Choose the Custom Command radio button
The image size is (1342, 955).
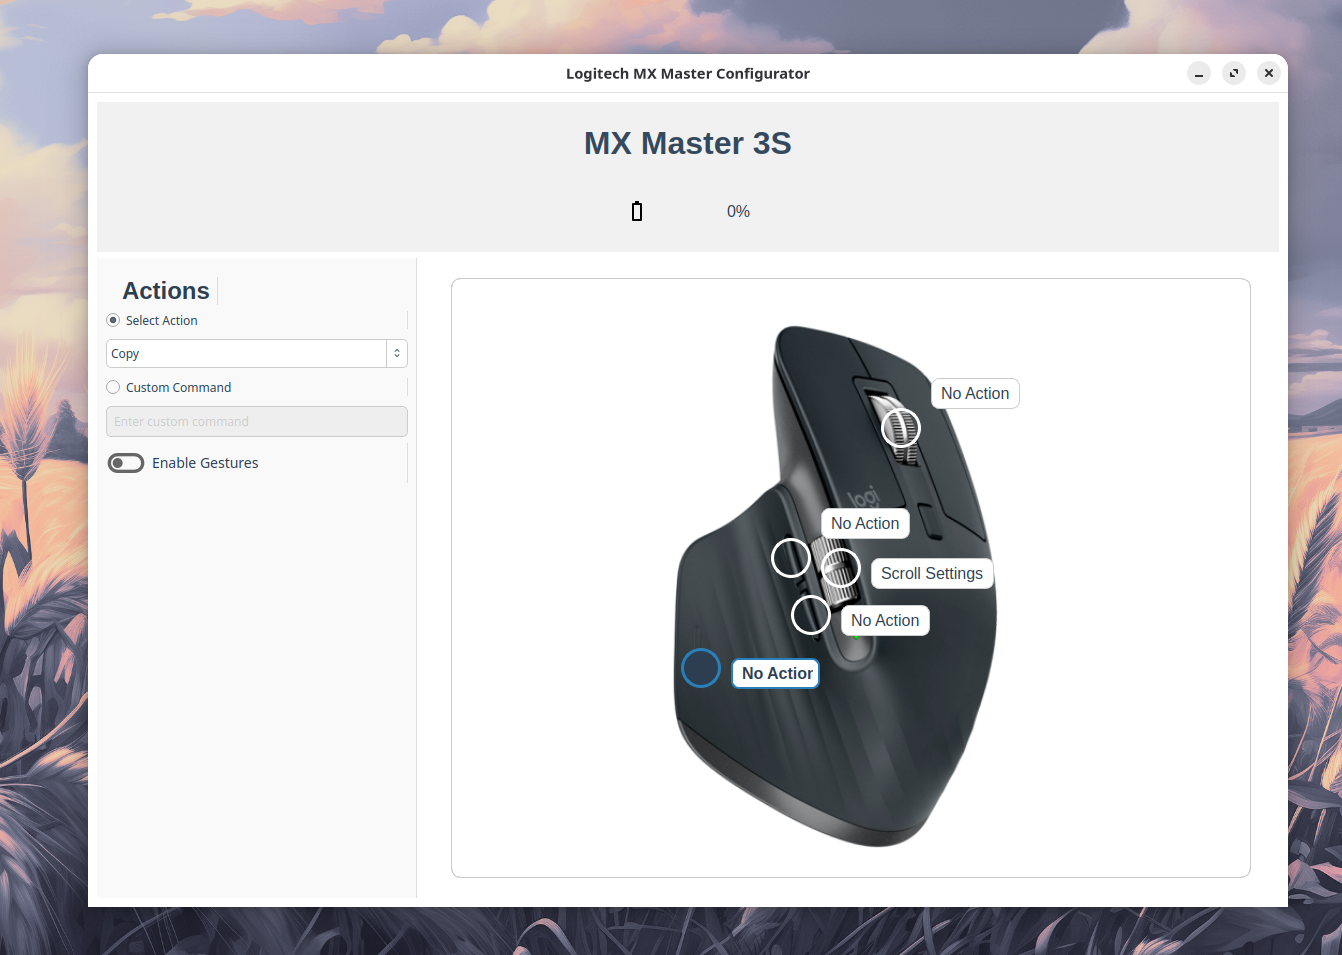click(x=113, y=387)
